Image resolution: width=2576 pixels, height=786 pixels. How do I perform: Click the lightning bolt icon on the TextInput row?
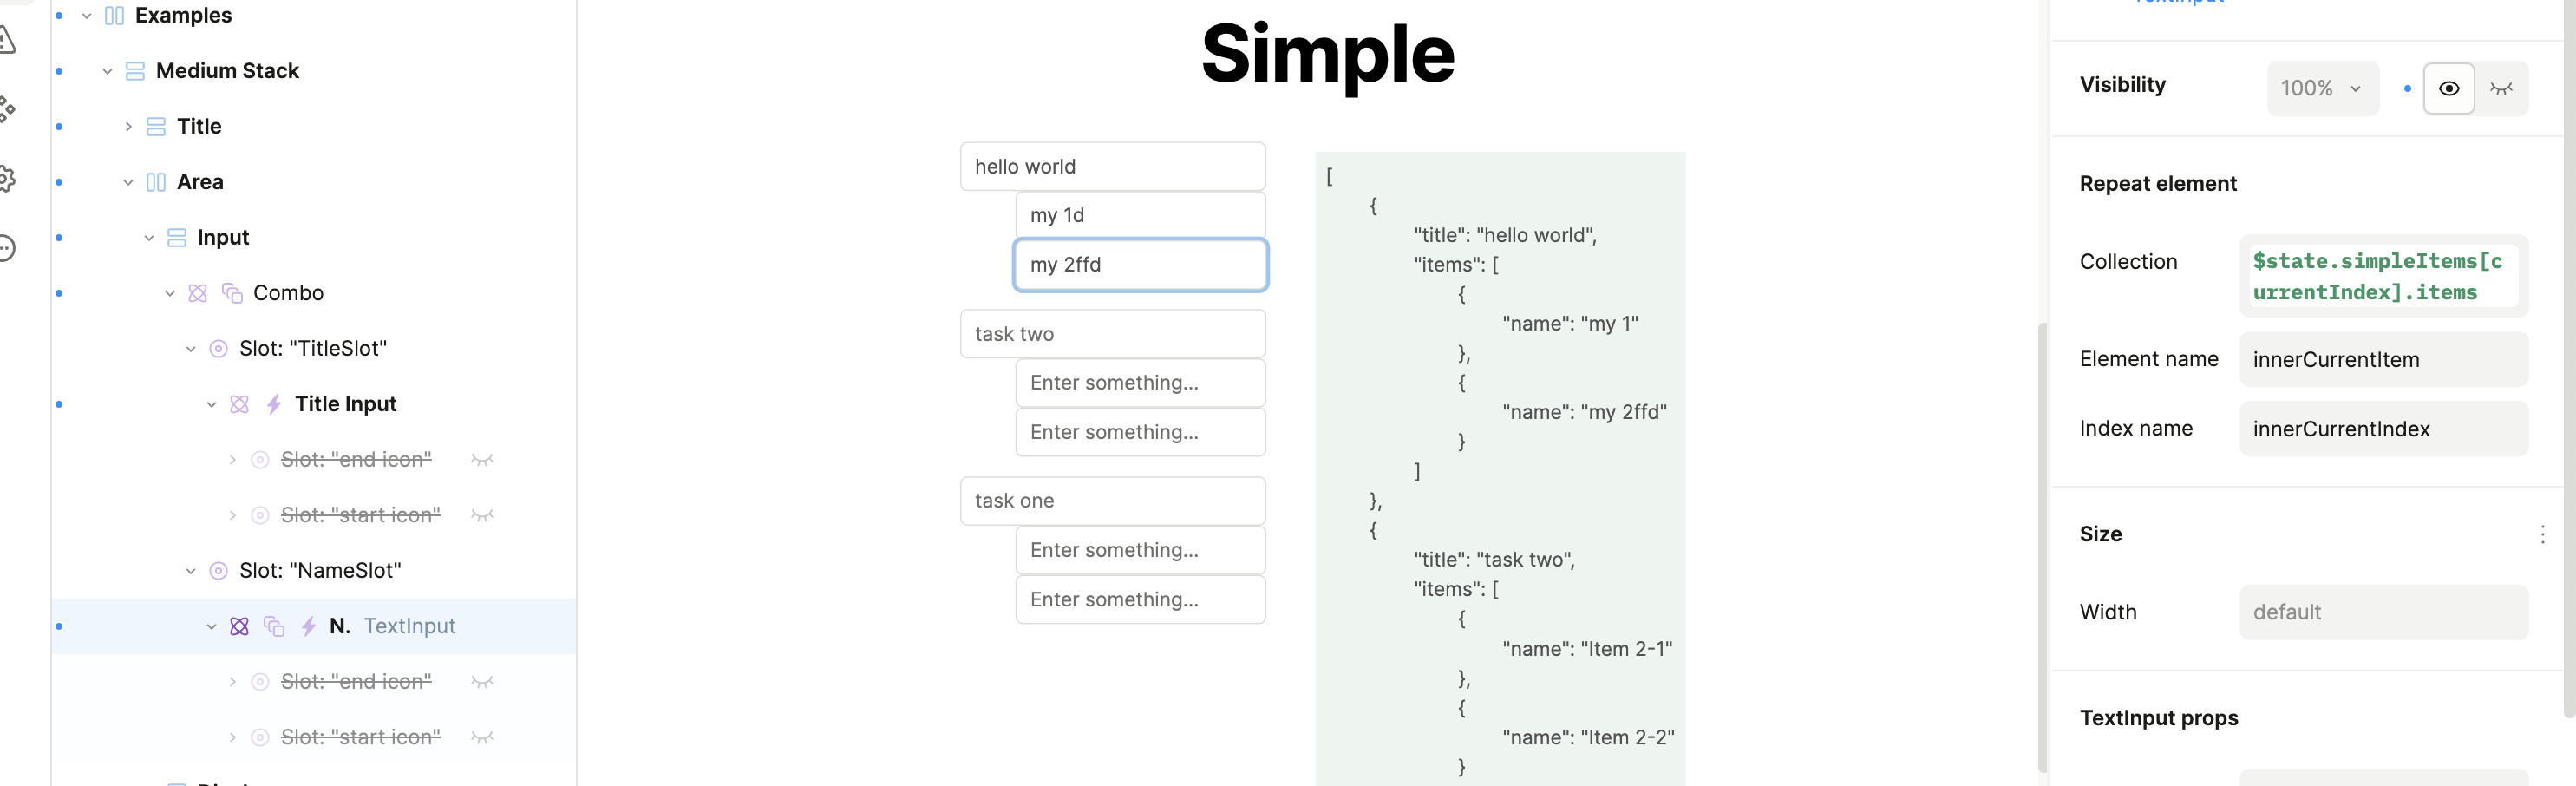click(x=309, y=626)
